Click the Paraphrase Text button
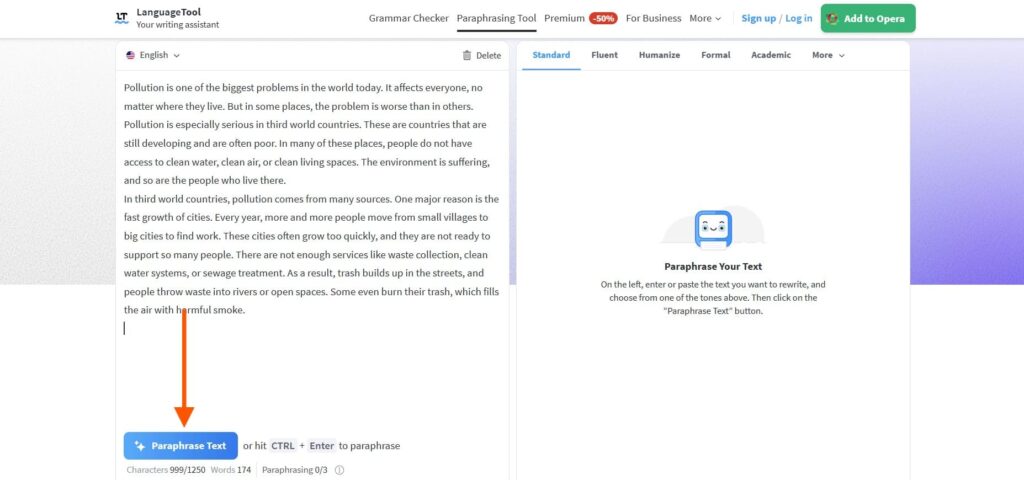Screen dimensions: 1024x480 [181, 446]
